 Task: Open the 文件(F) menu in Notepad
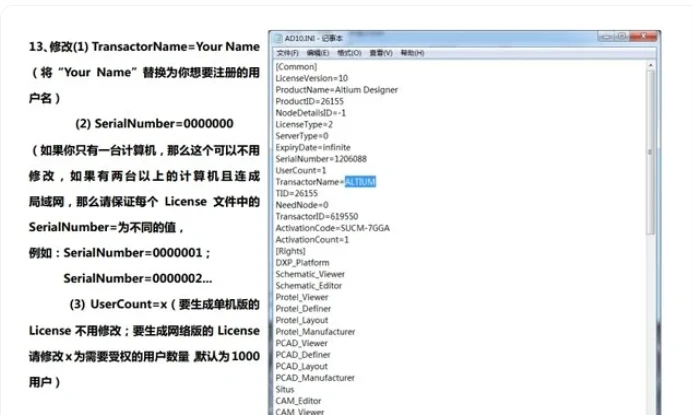[287, 53]
